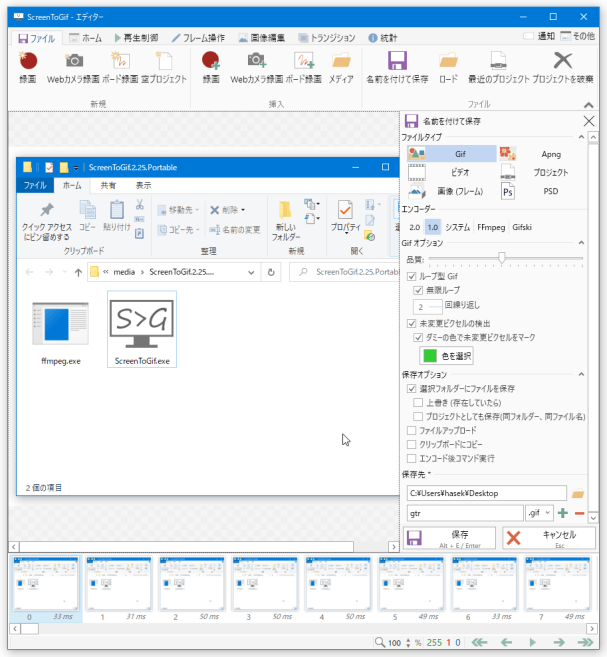The width and height of the screenshot is (607, 657).
Task: Open 最近のプロジェクト list
Action: [497, 67]
